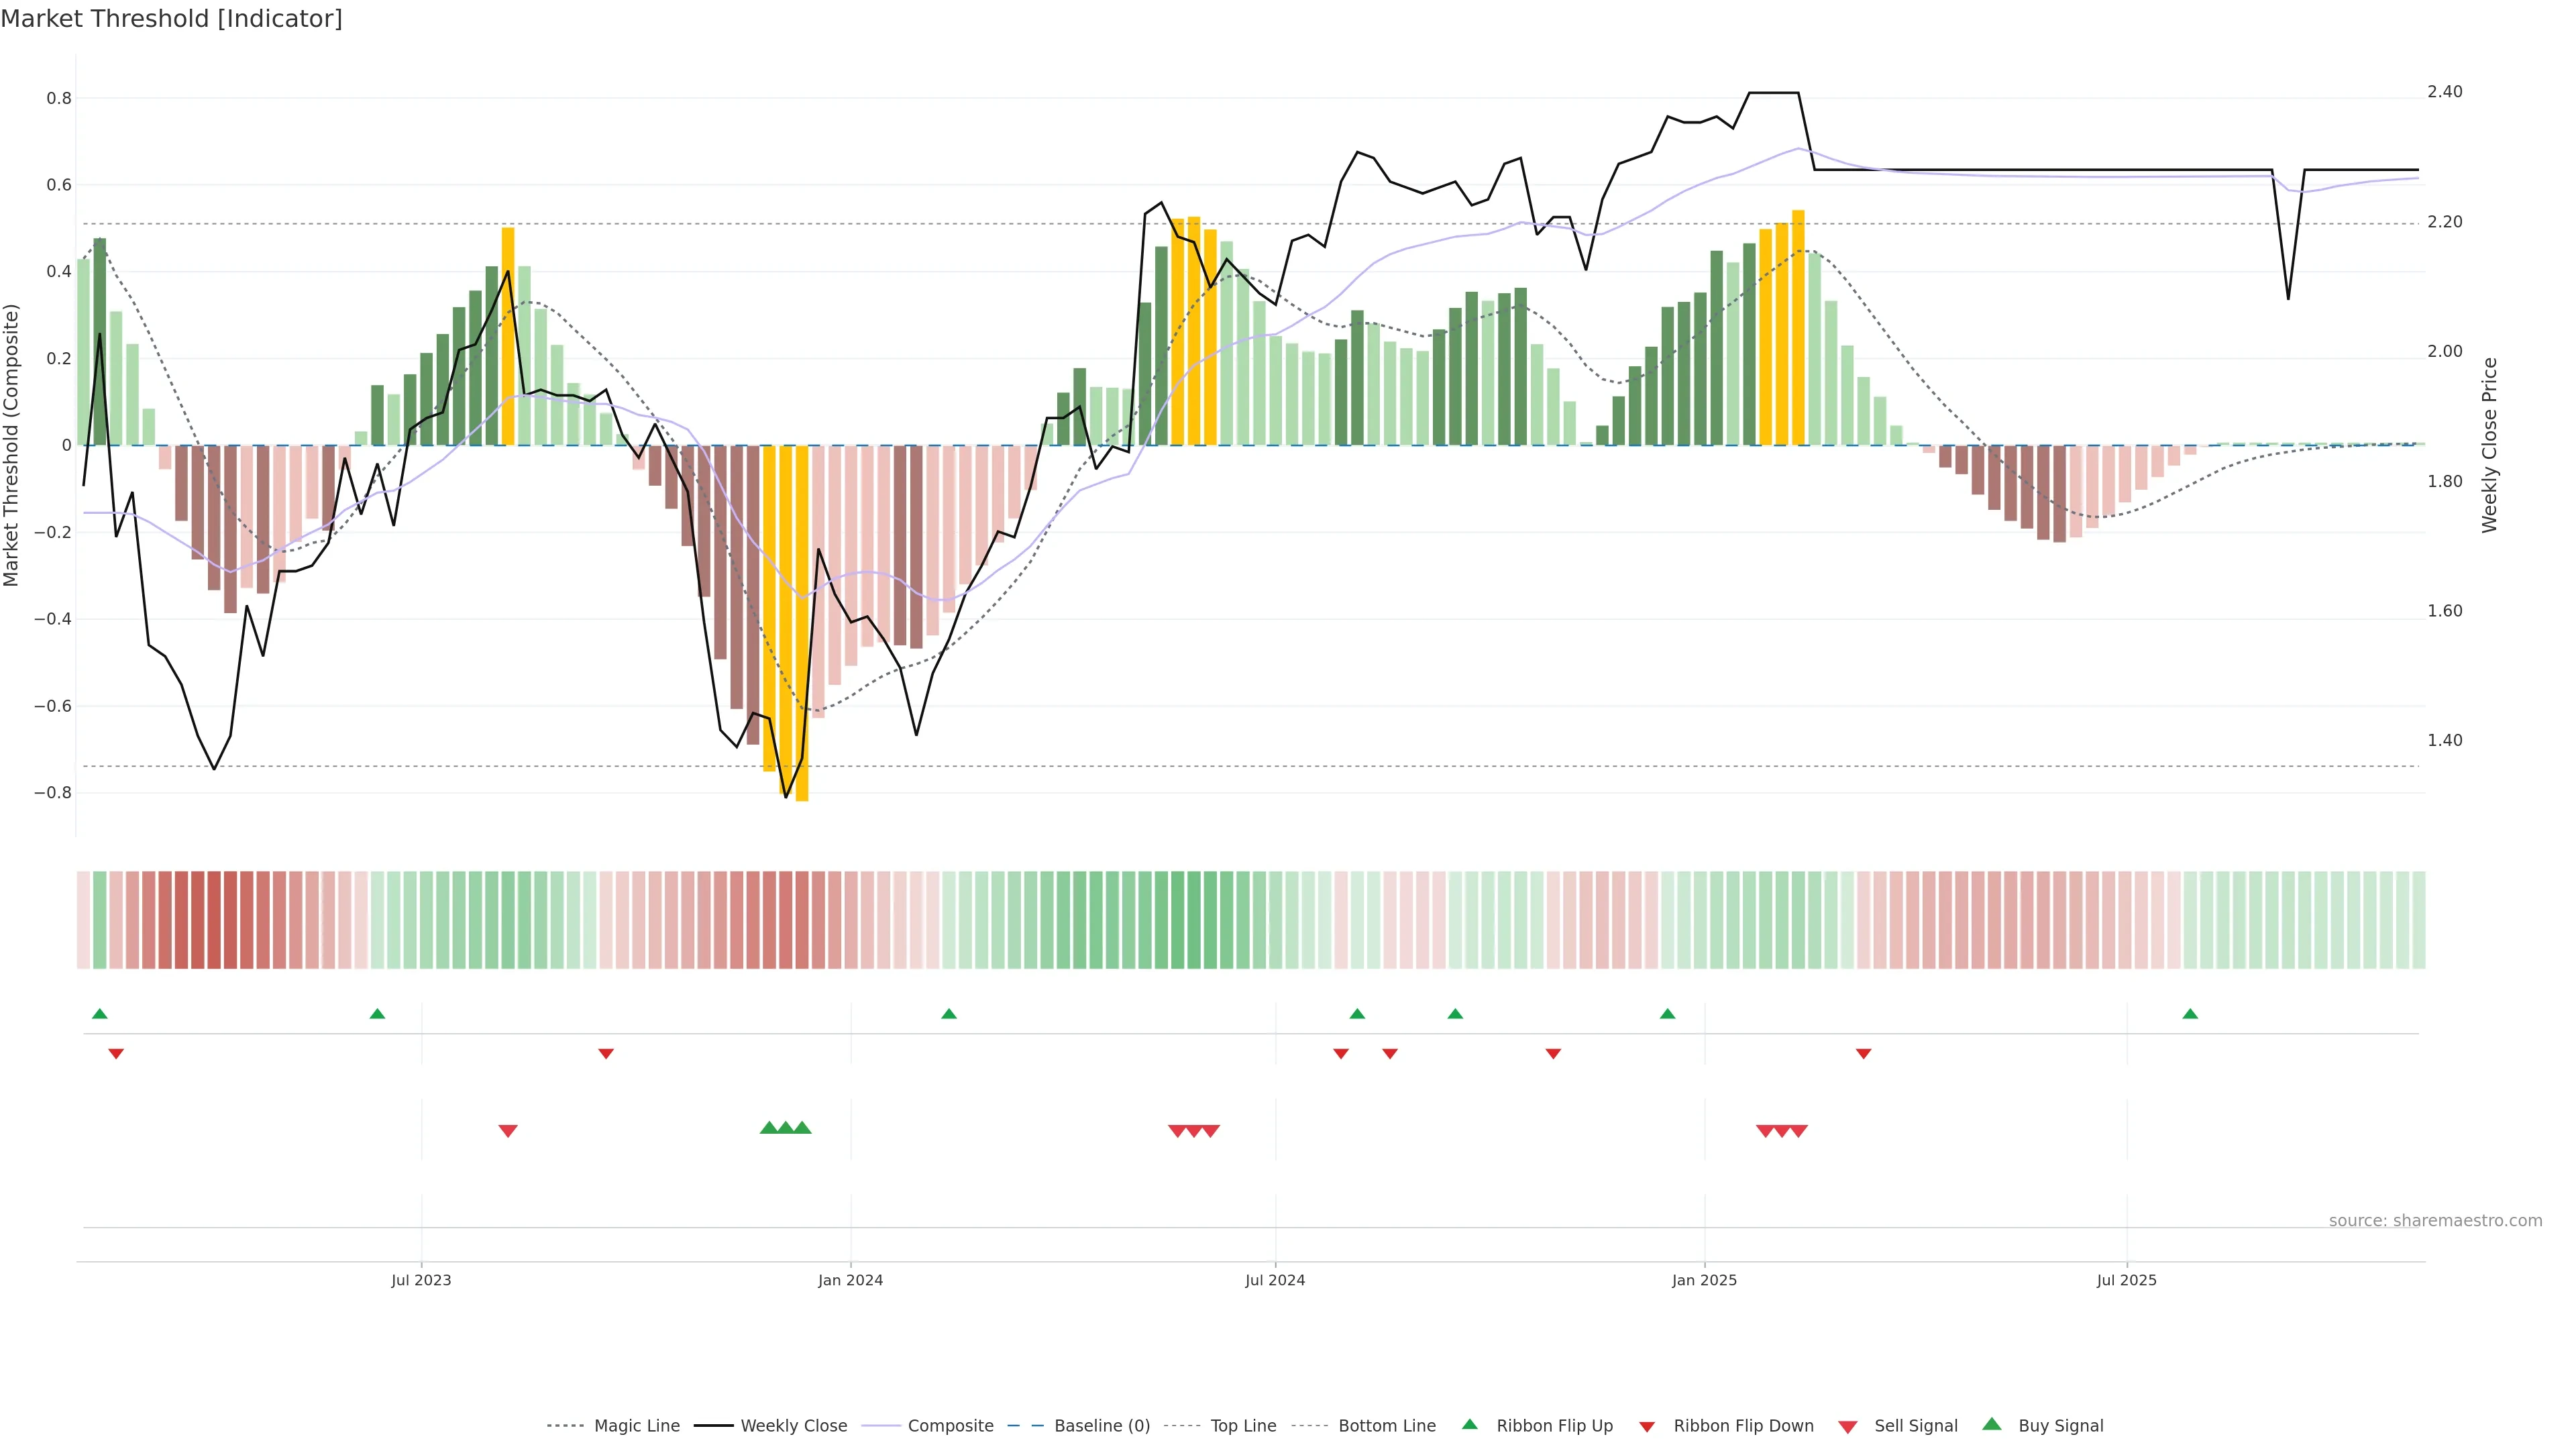Click the Weekly Close Price axis title
Image resolution: width=2576 pixels, height=1449 pixels.
click(2489, 445)
